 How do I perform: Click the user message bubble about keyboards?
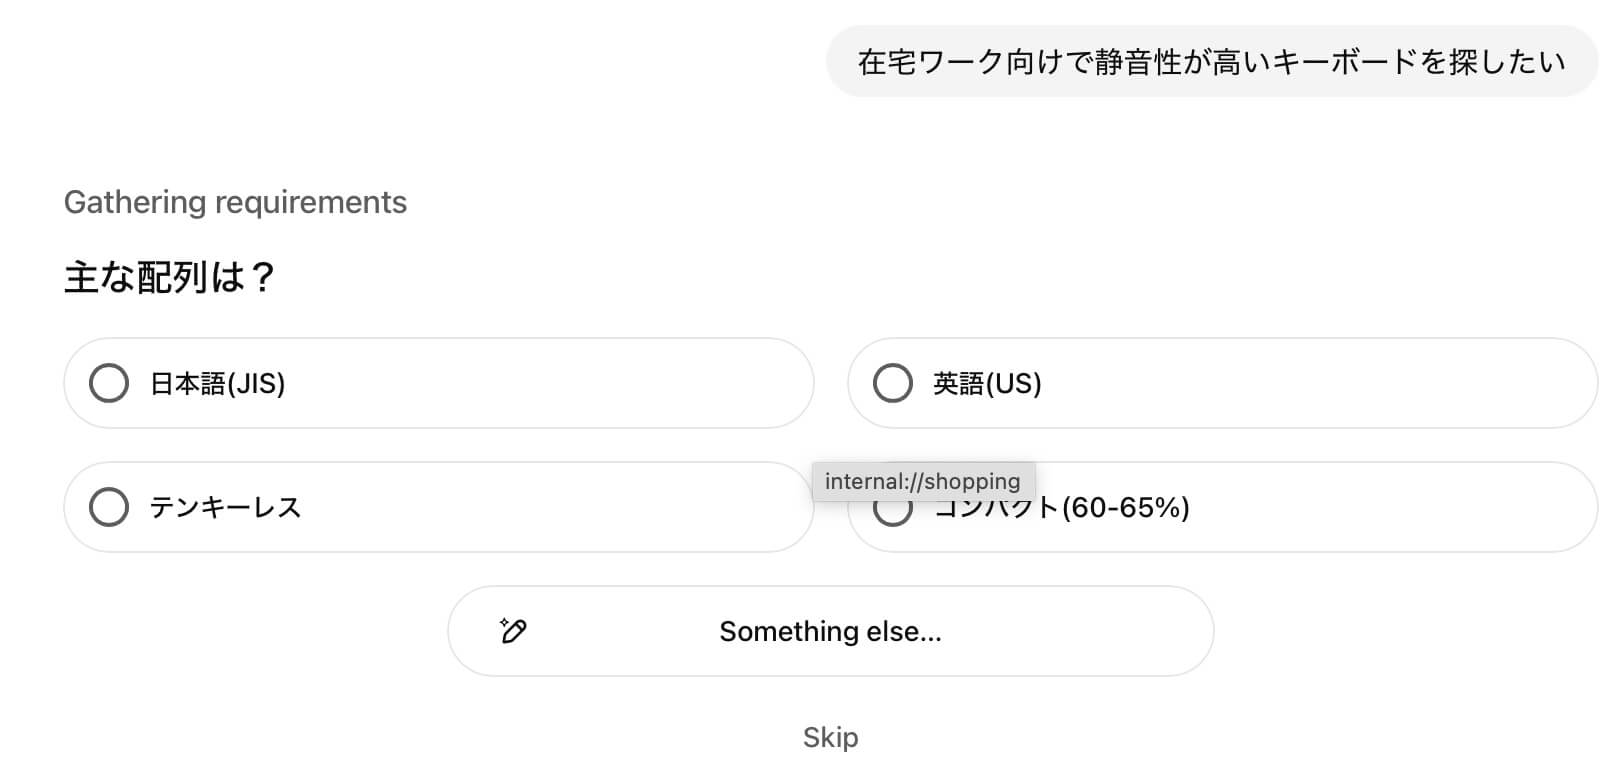1211,62
